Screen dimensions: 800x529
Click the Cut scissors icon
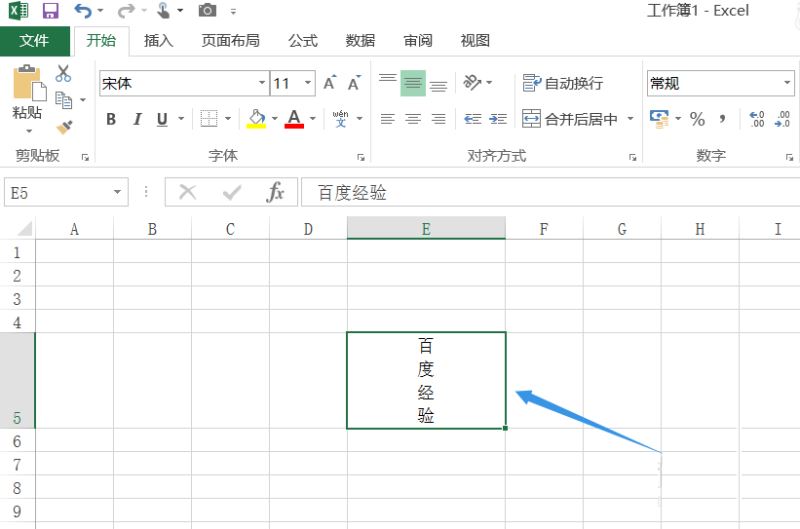pyautogui.click(x=63, y=74)
